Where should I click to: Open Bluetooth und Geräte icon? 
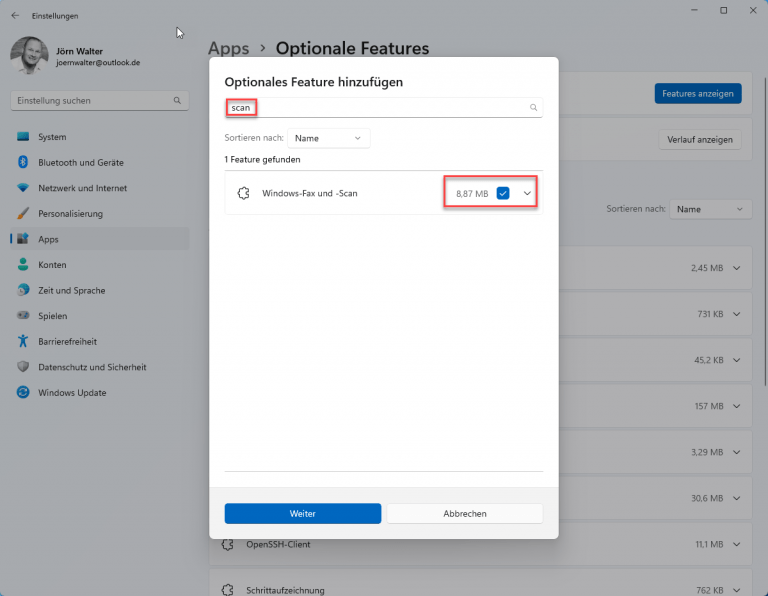[x=23, y=162]
